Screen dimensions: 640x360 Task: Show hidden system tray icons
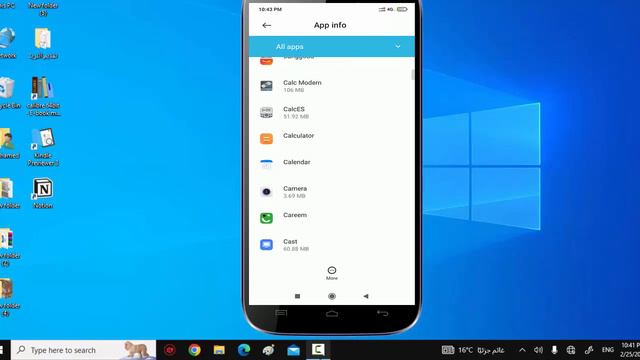pos(522,350)
